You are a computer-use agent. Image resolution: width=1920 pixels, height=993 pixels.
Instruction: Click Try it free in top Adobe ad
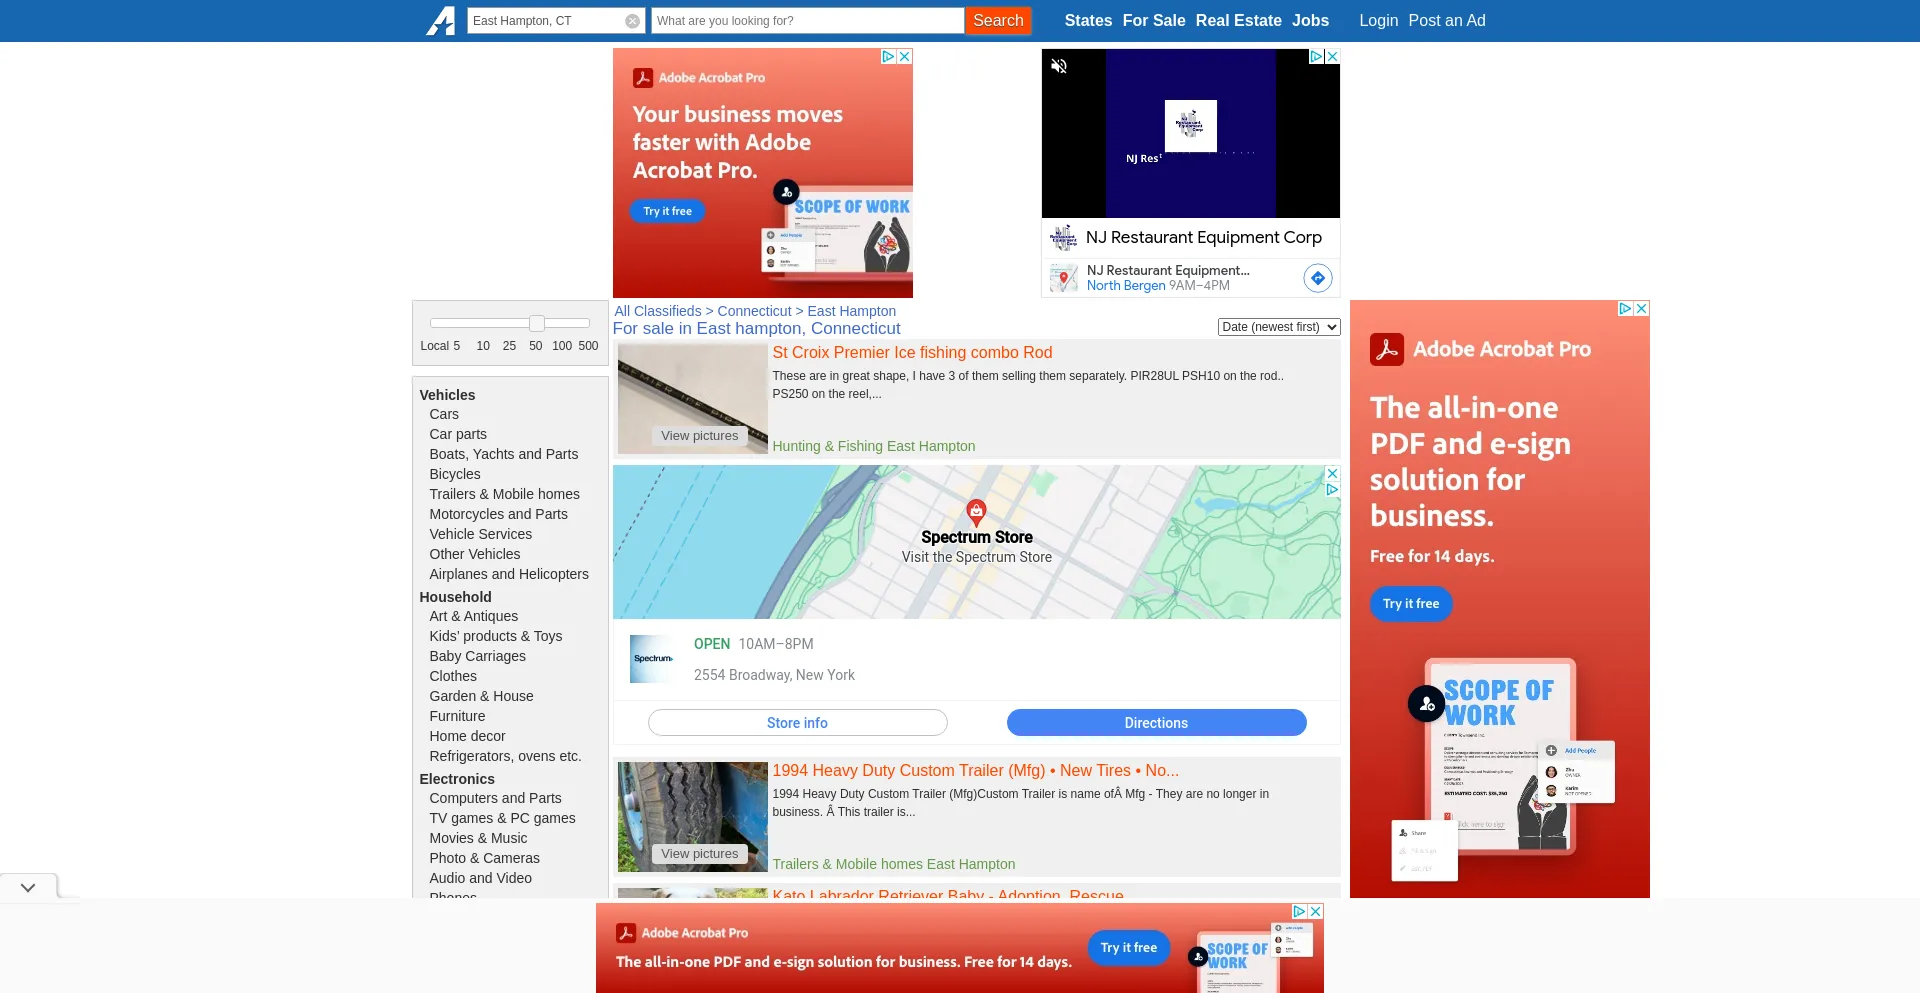pyautogui.click(x=667, y=212)
